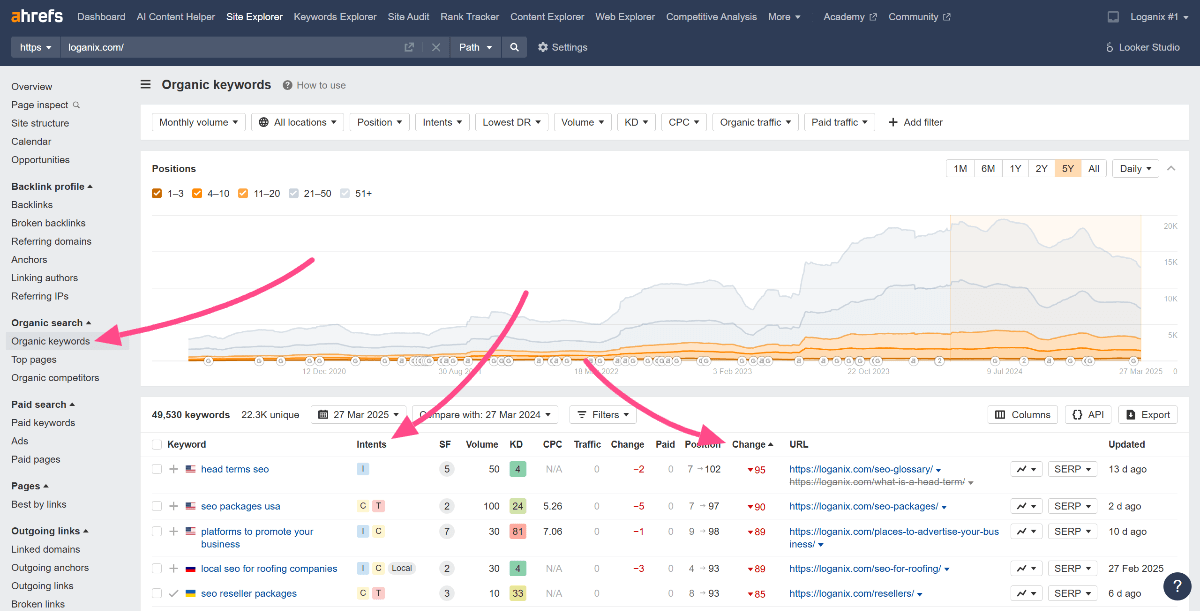The image size is (1200, 611).
Task: Click the monitor icon in top bar
Action: pos(1114,17)
